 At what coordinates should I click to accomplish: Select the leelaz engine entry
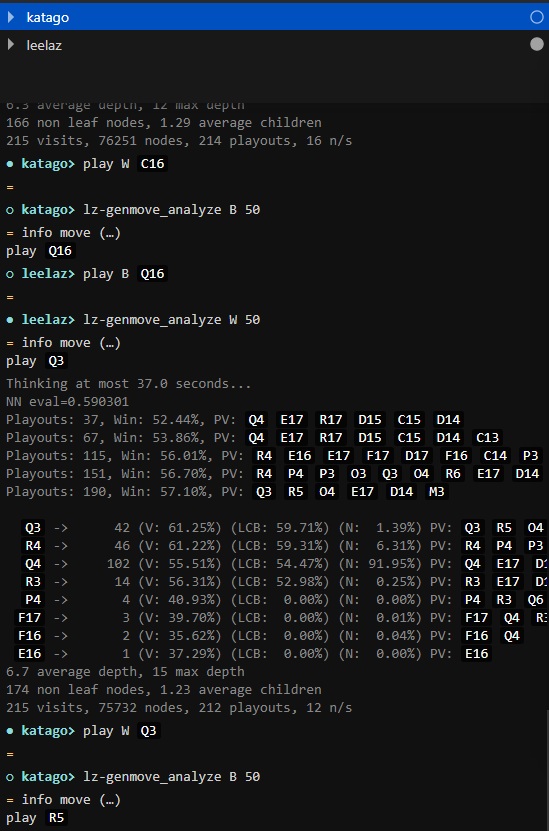(274, 45)
